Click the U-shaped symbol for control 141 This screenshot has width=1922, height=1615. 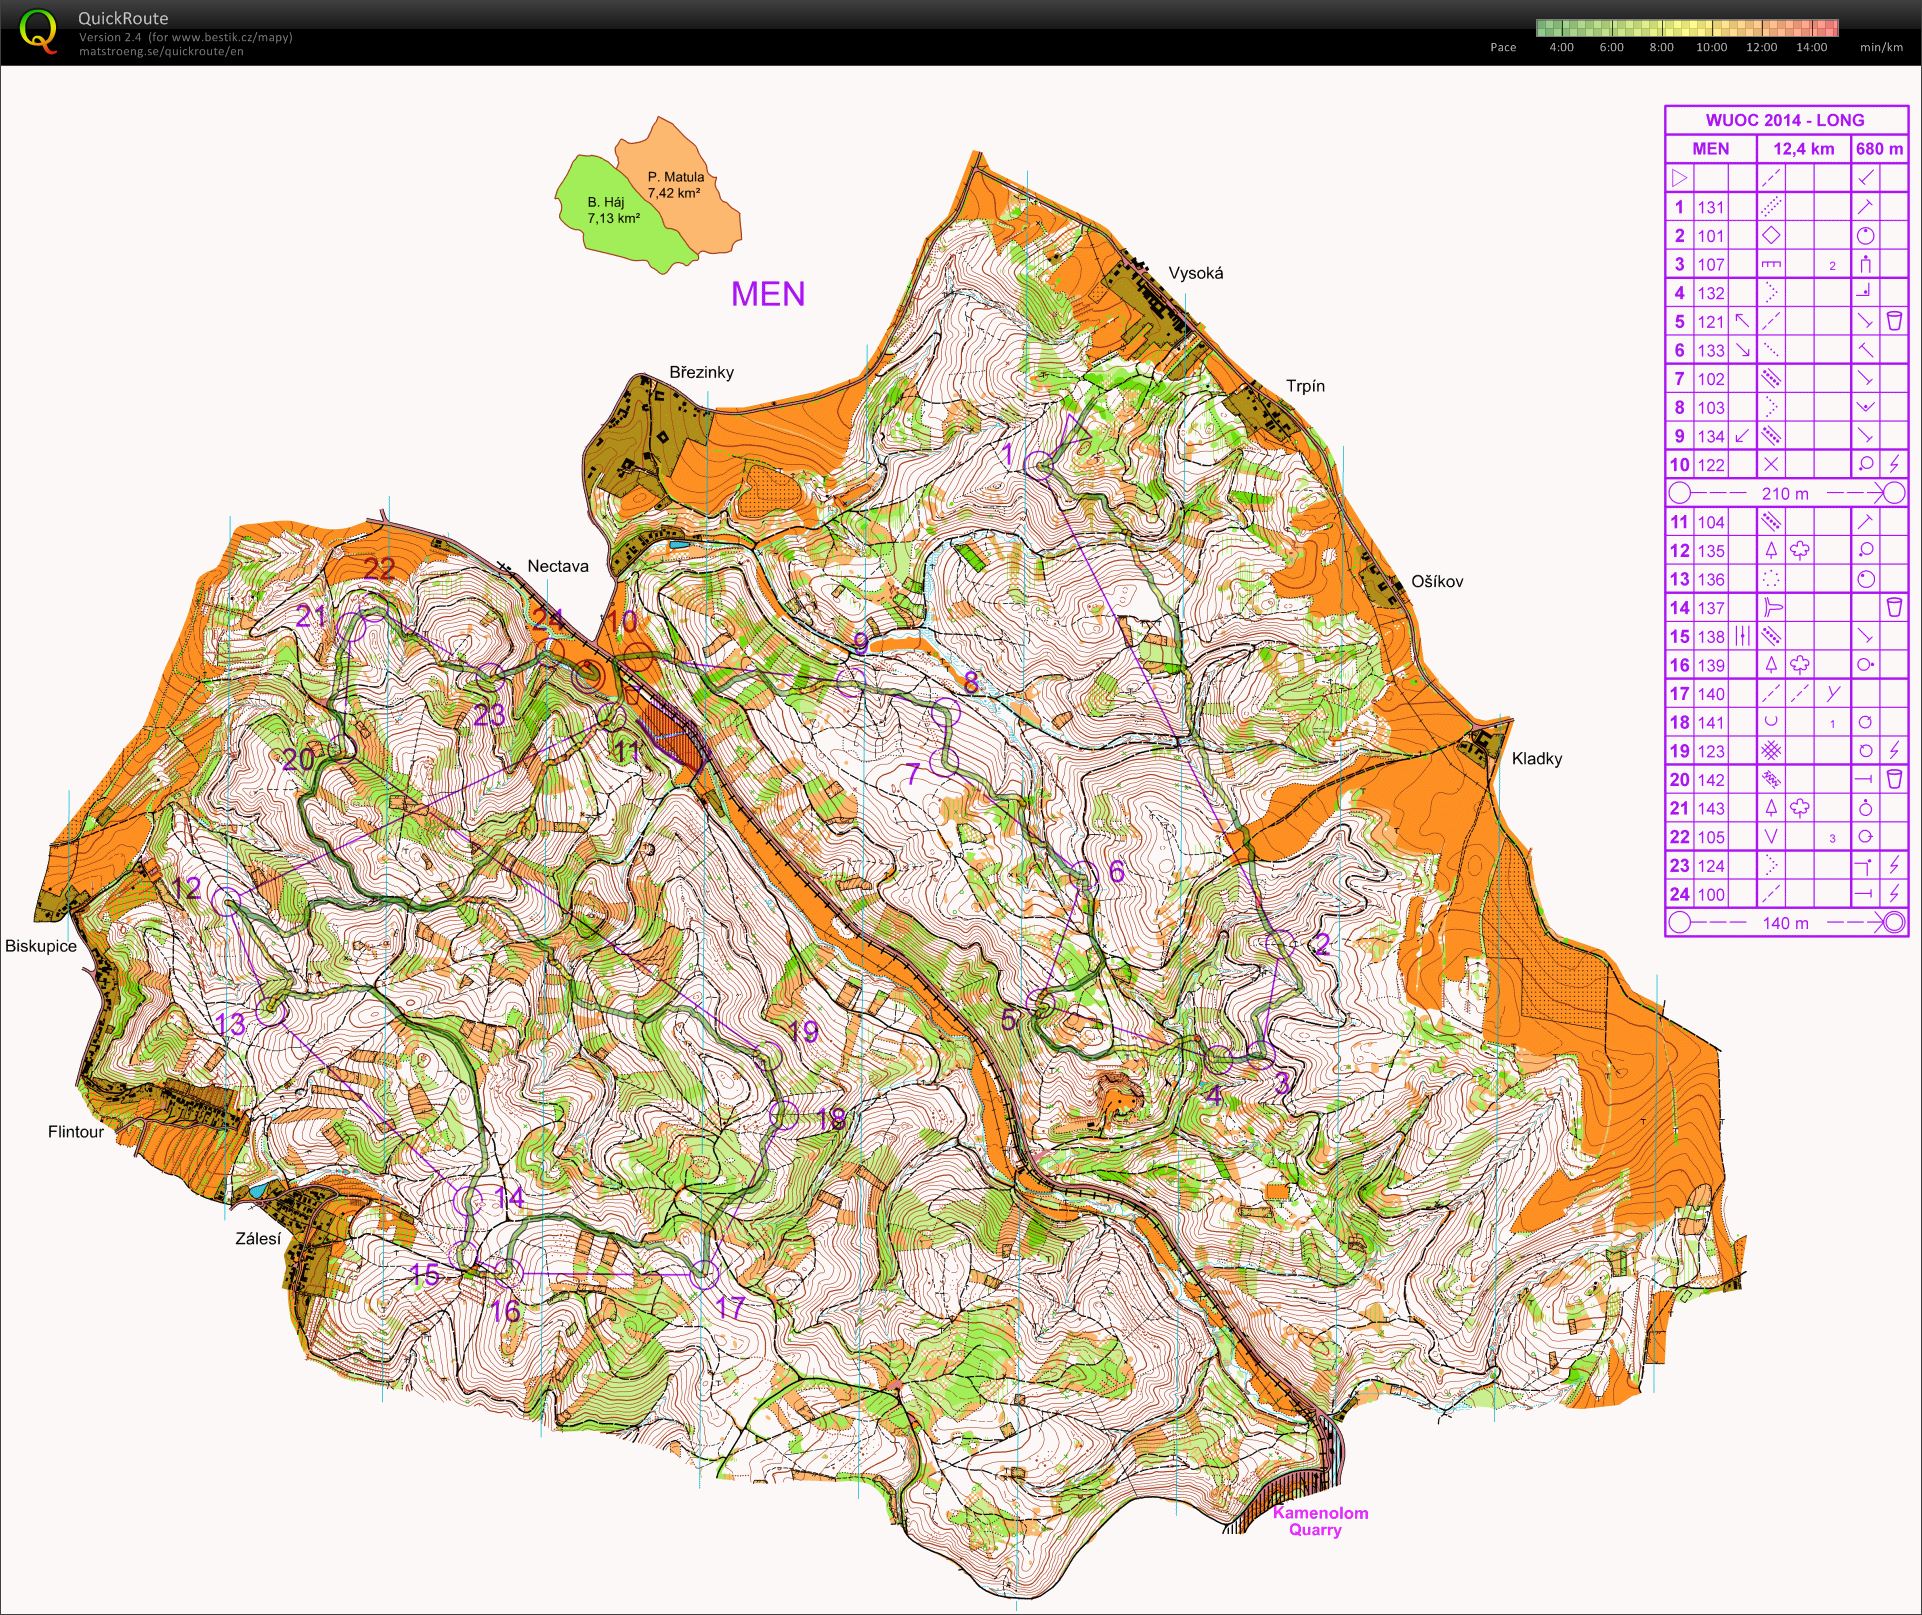[x=1770, y=722]
